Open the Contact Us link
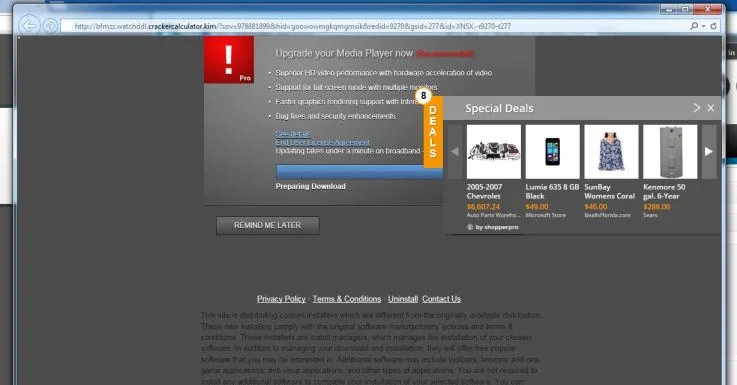The image size is (737, 385). click(x=441, y=299)
